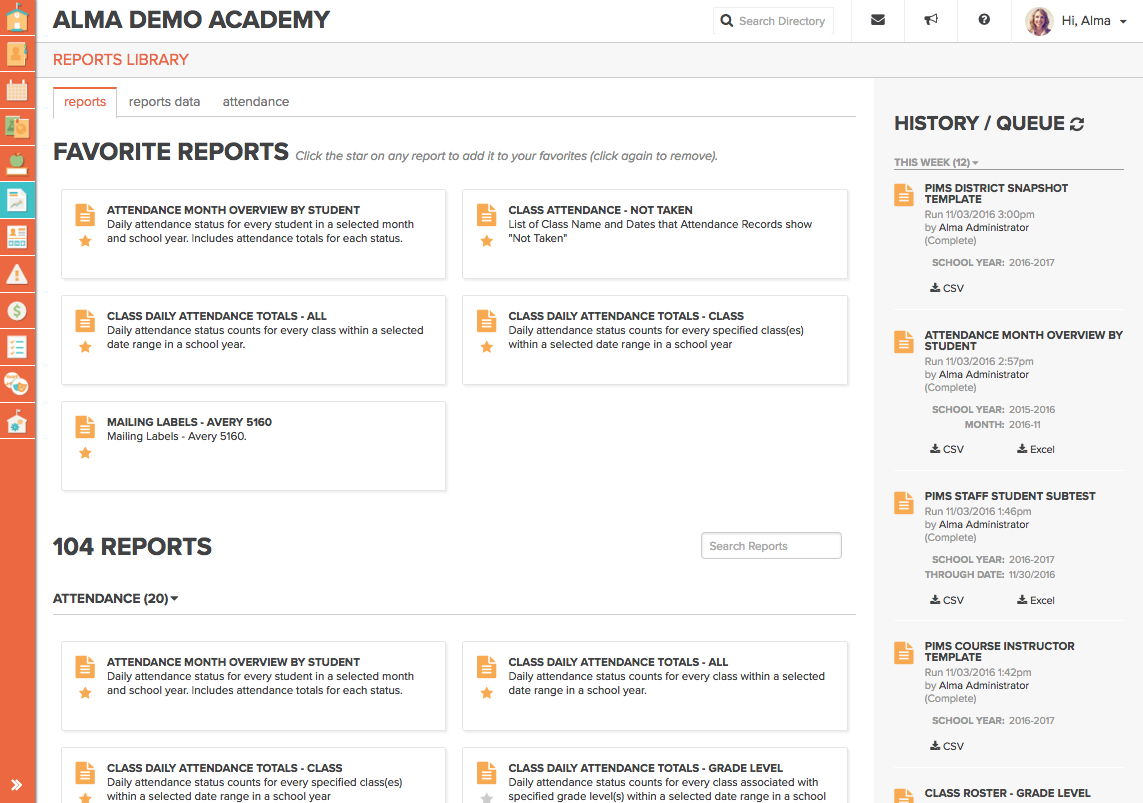This screenshot has height=803, width=1143.
Task: Click the envelope messages icon
Action: (x=878, y=20)
